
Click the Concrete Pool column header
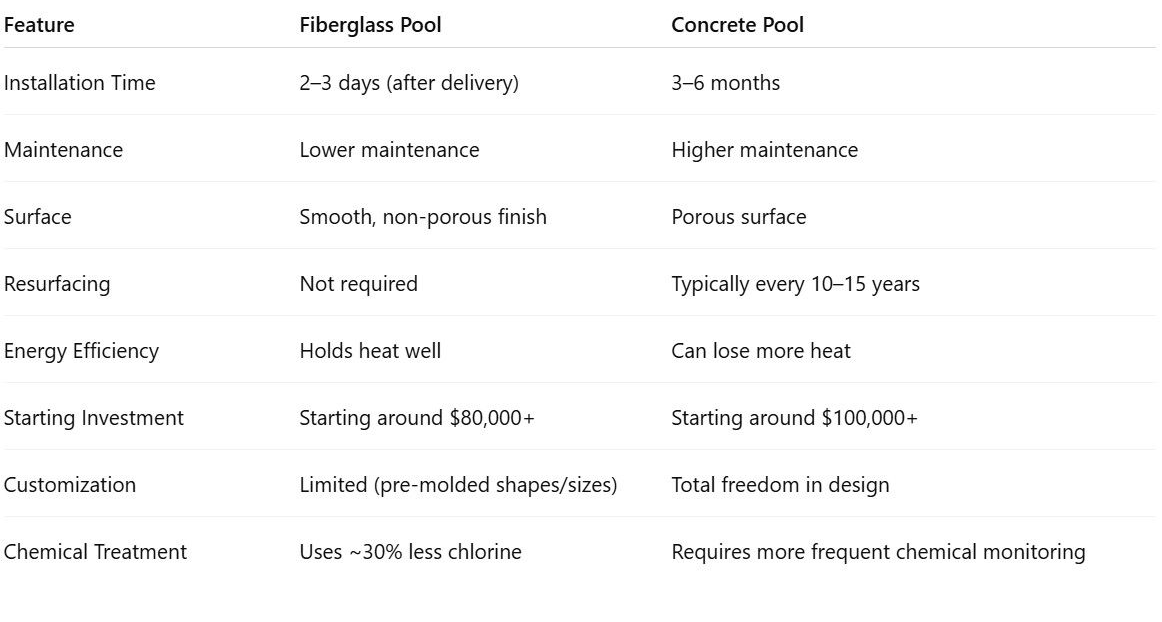click(x=737, y=25)
